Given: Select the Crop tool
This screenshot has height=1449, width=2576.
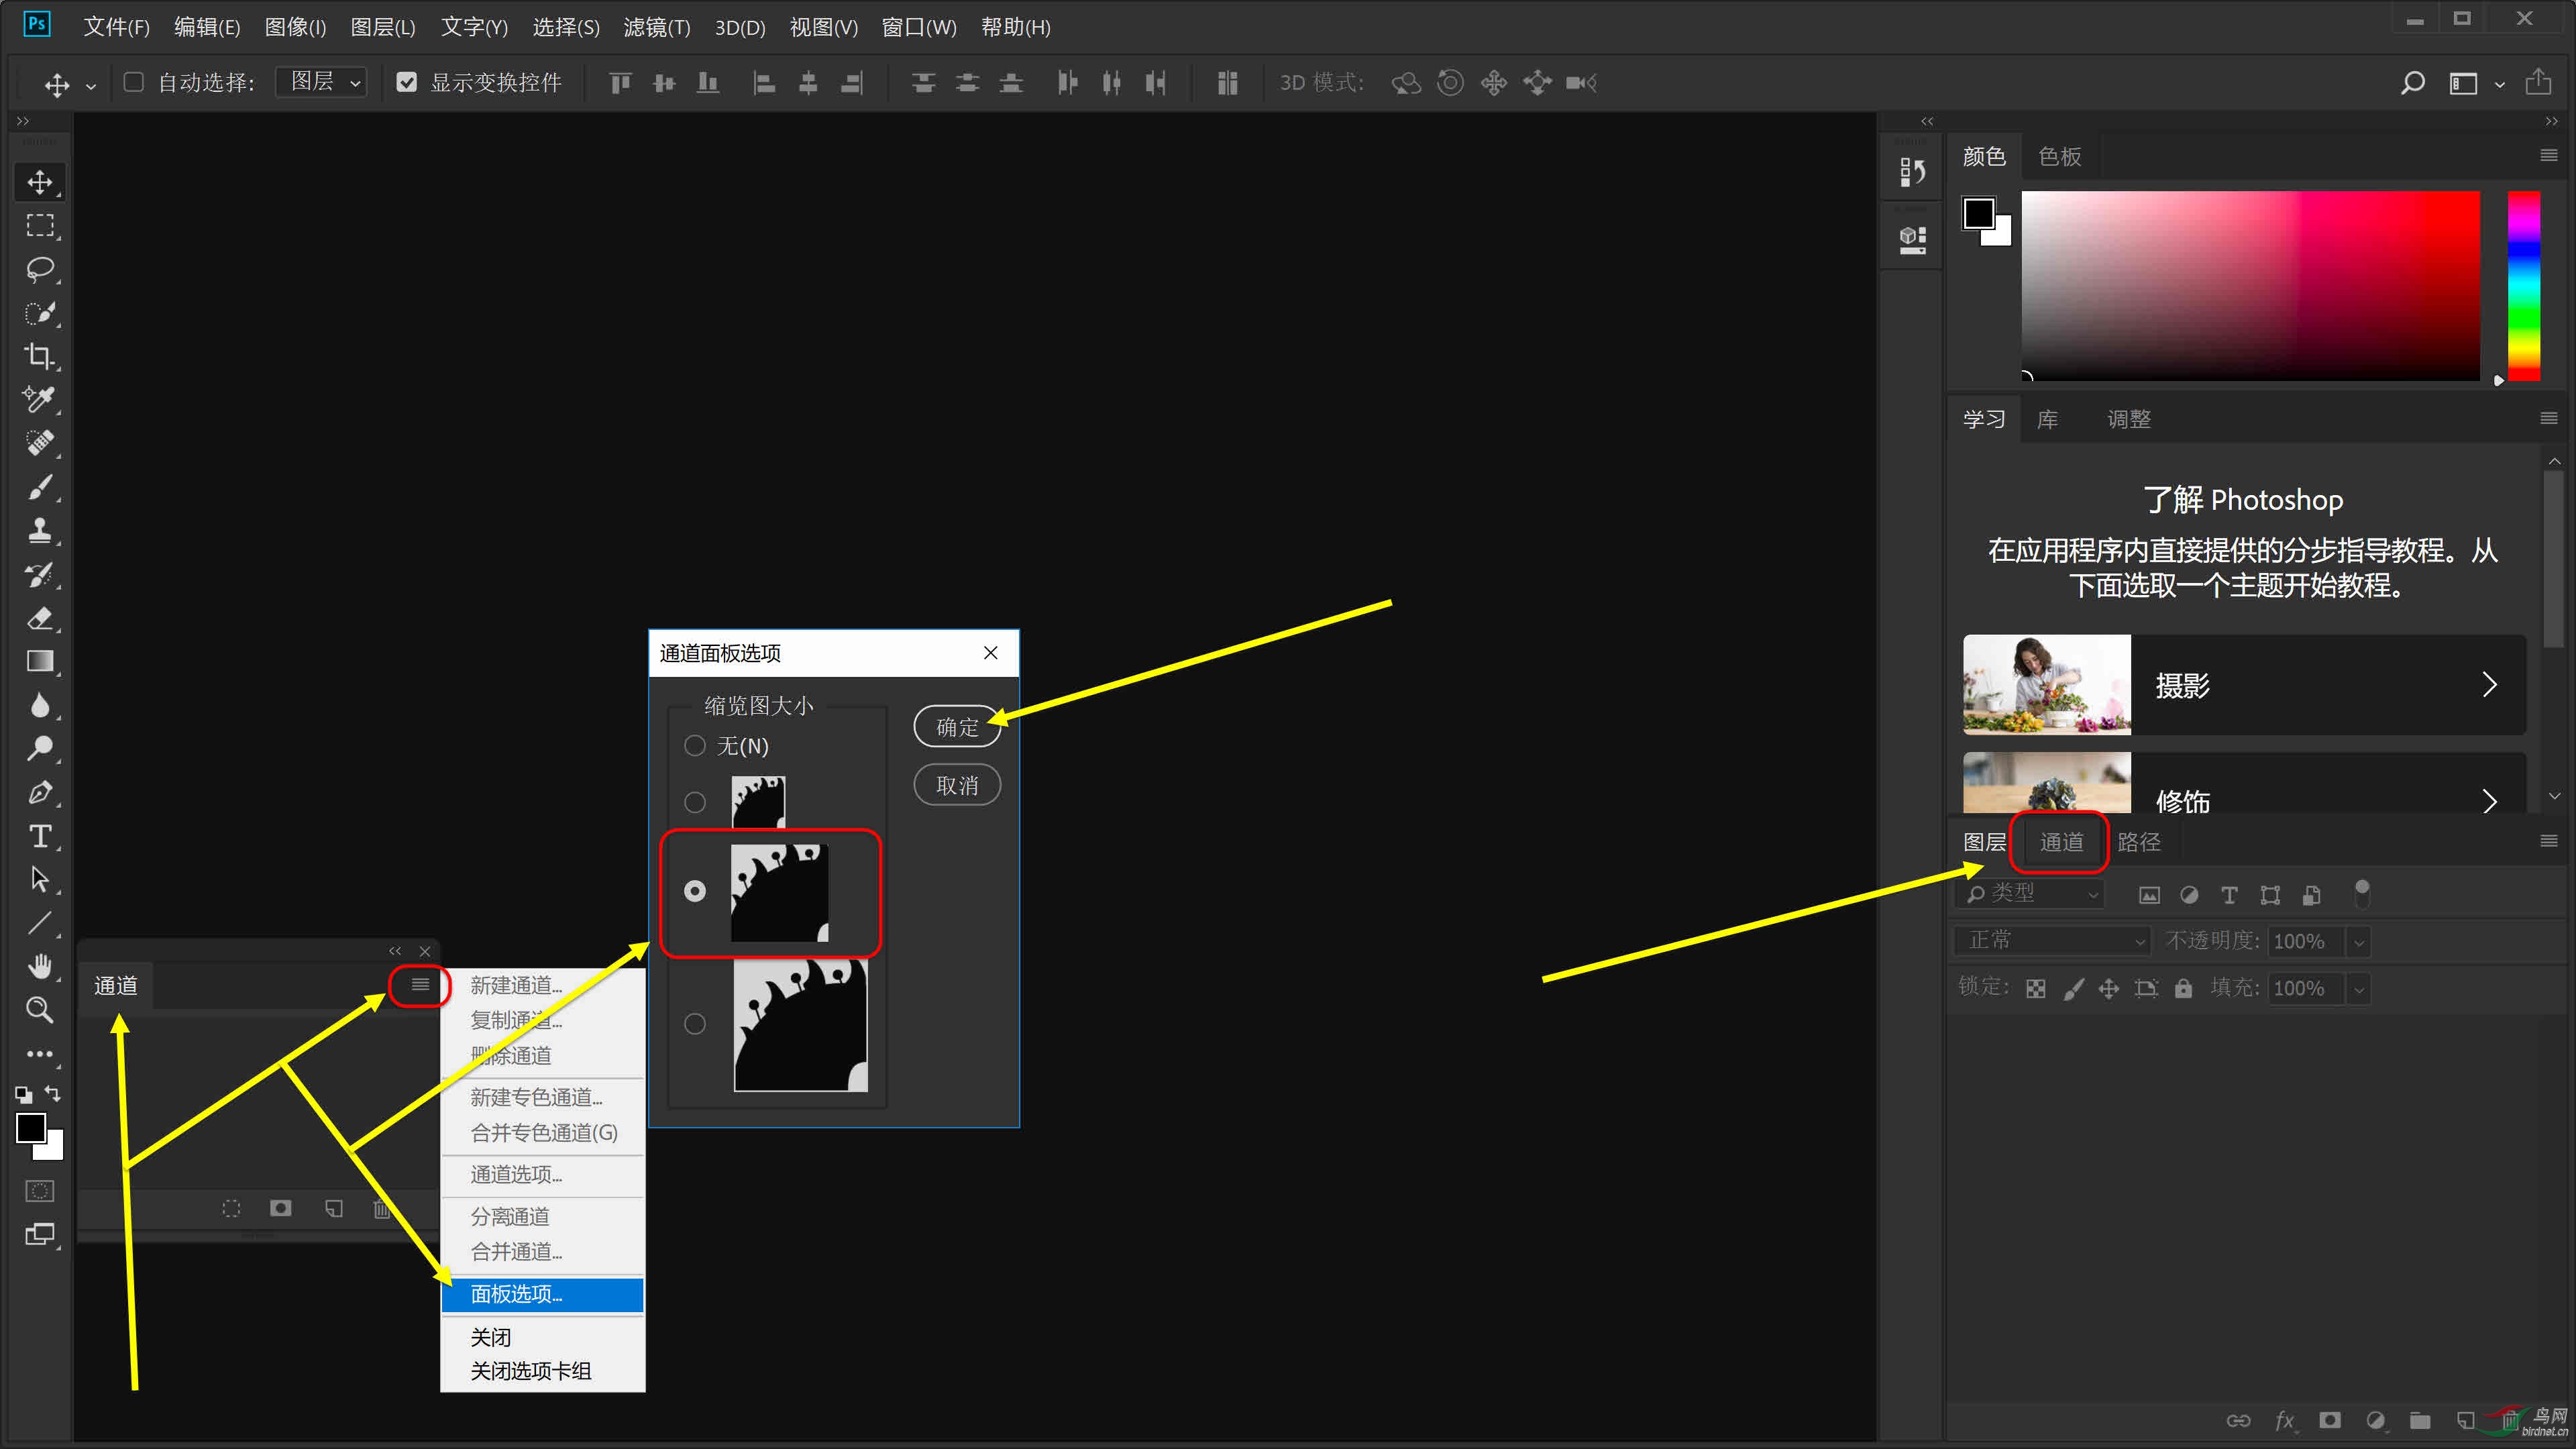Looking at the screenshot, I should point(39,356).
